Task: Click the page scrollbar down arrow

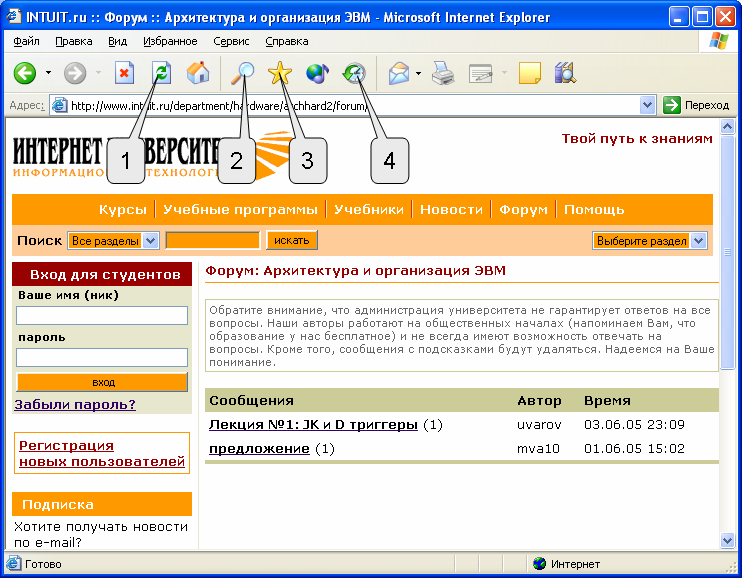Action: coord(727,540)
